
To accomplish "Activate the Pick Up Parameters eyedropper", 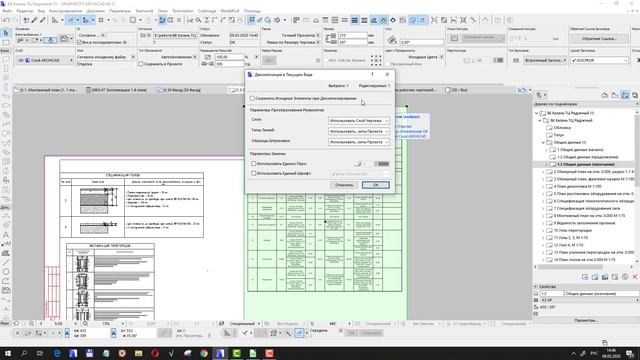I will click(35, 20).
